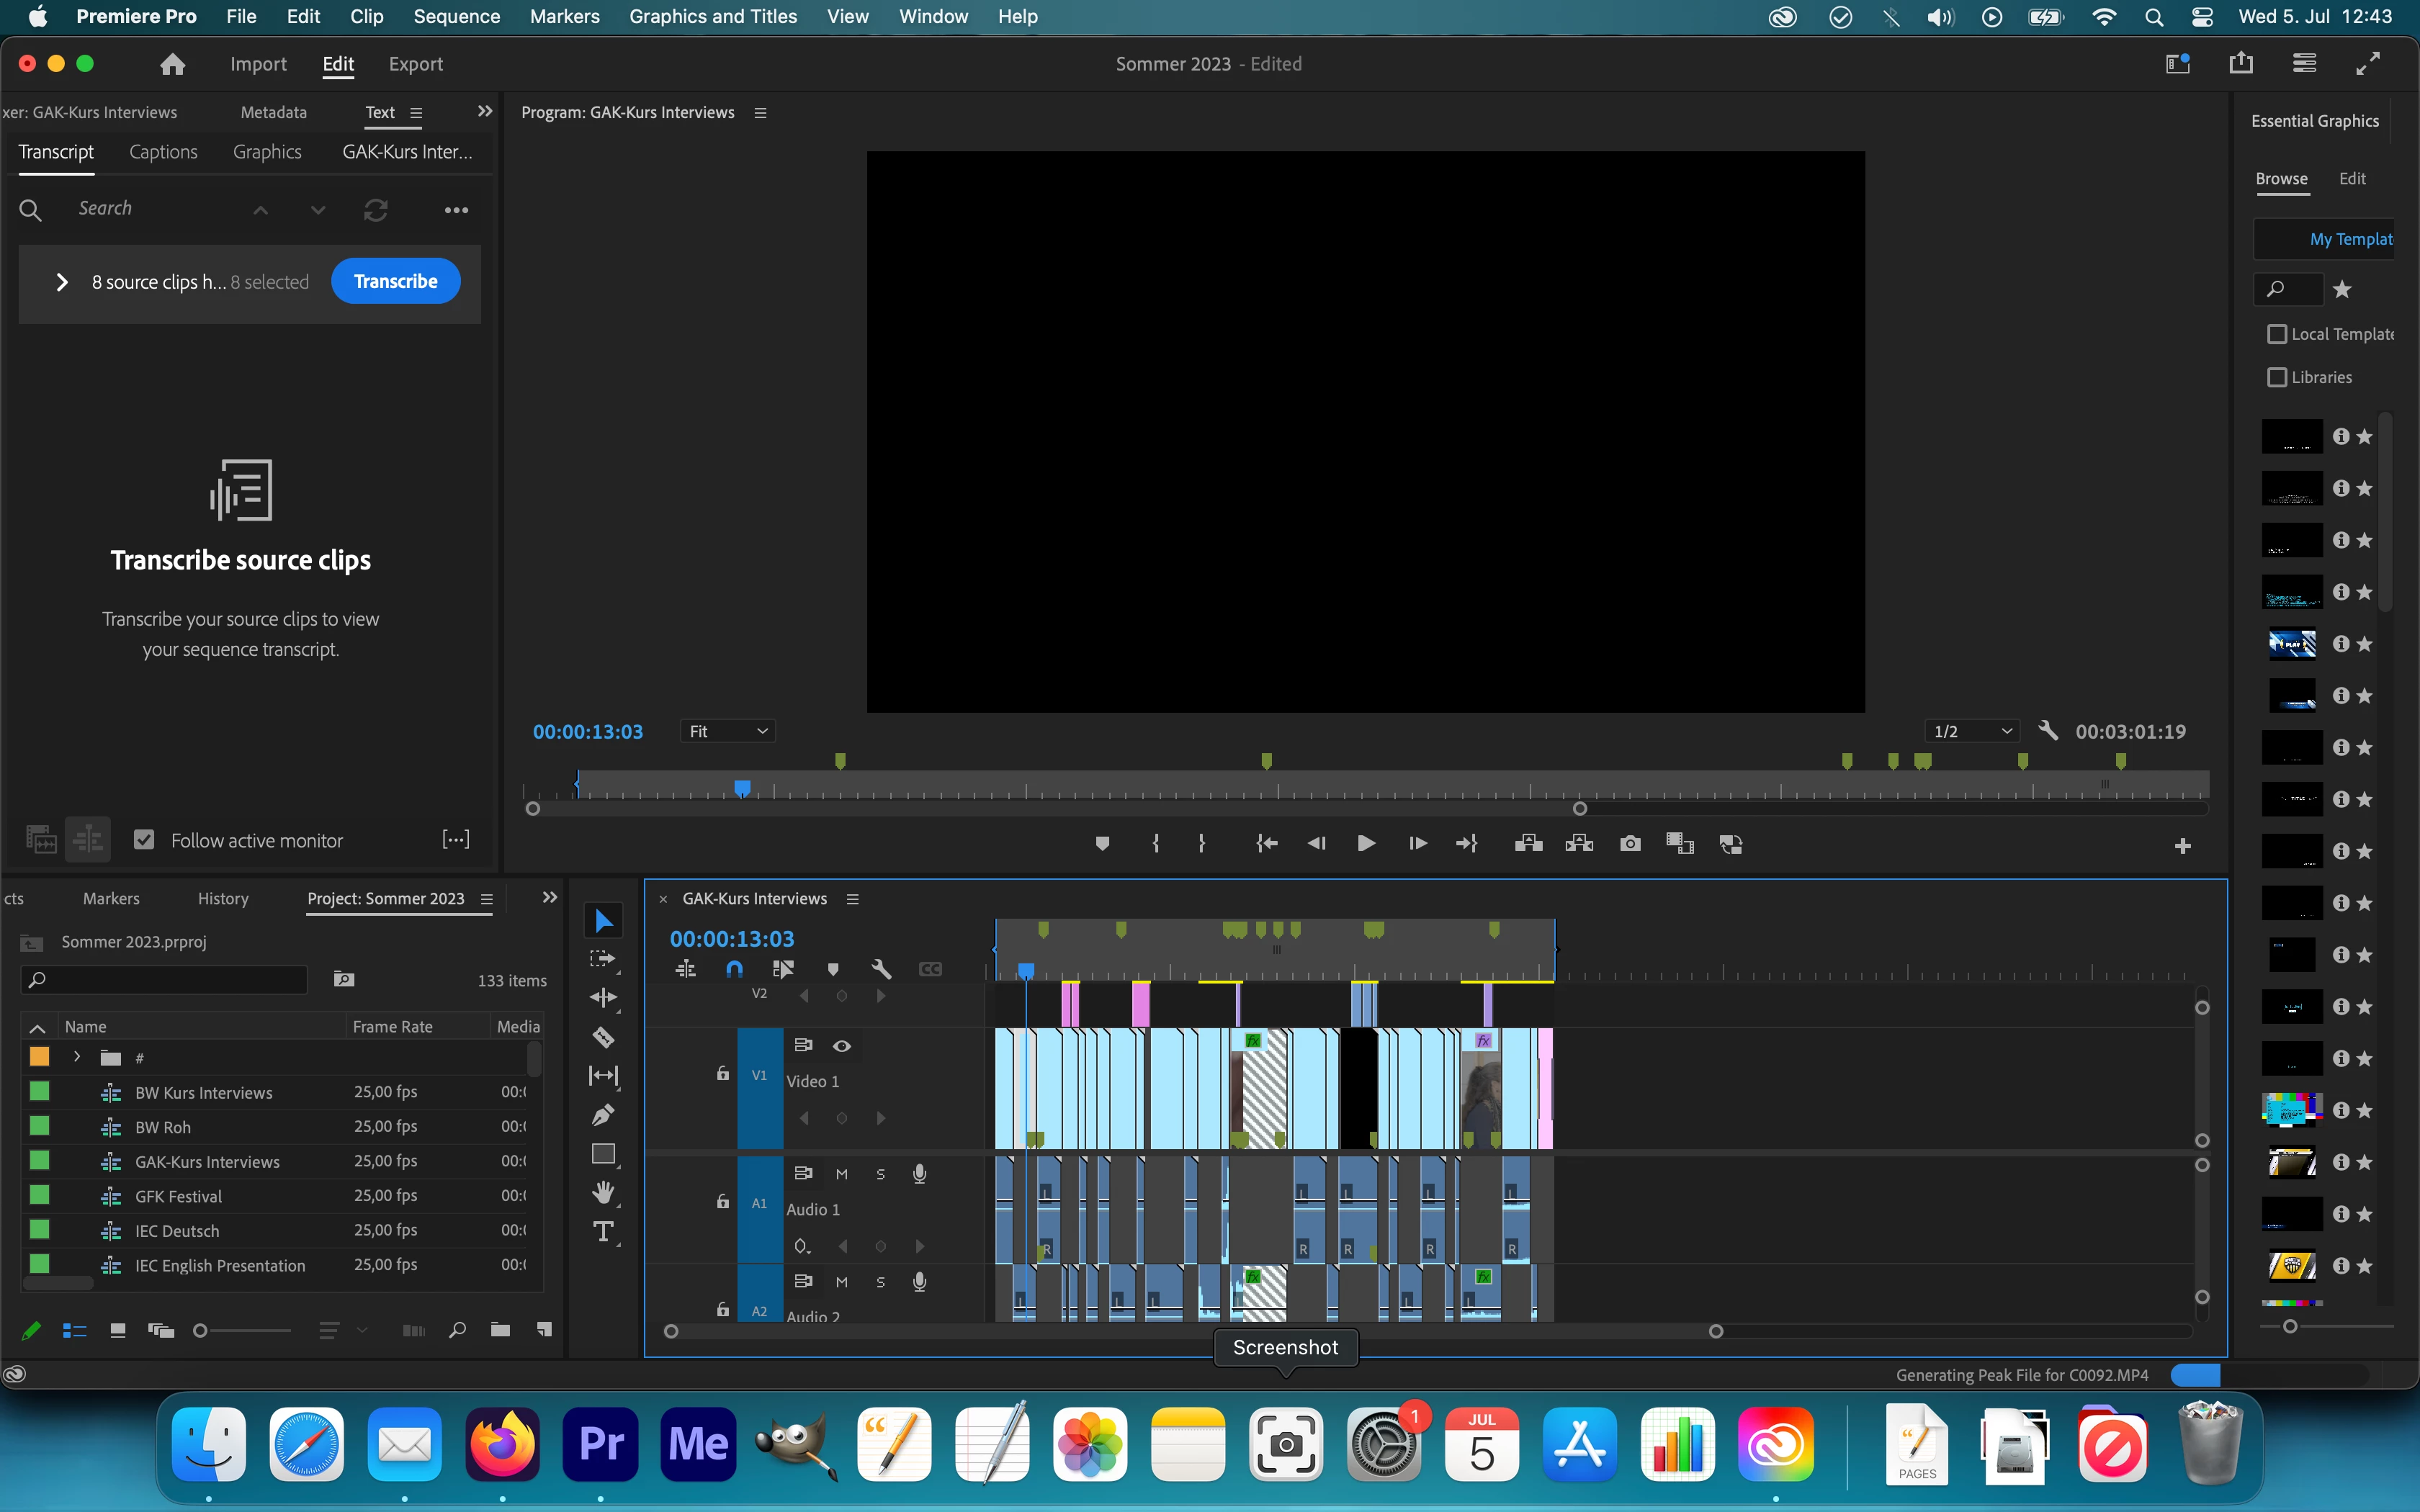Toggle Video 1 track eye visibility

pyautogui.click(x=842, y=1046)
